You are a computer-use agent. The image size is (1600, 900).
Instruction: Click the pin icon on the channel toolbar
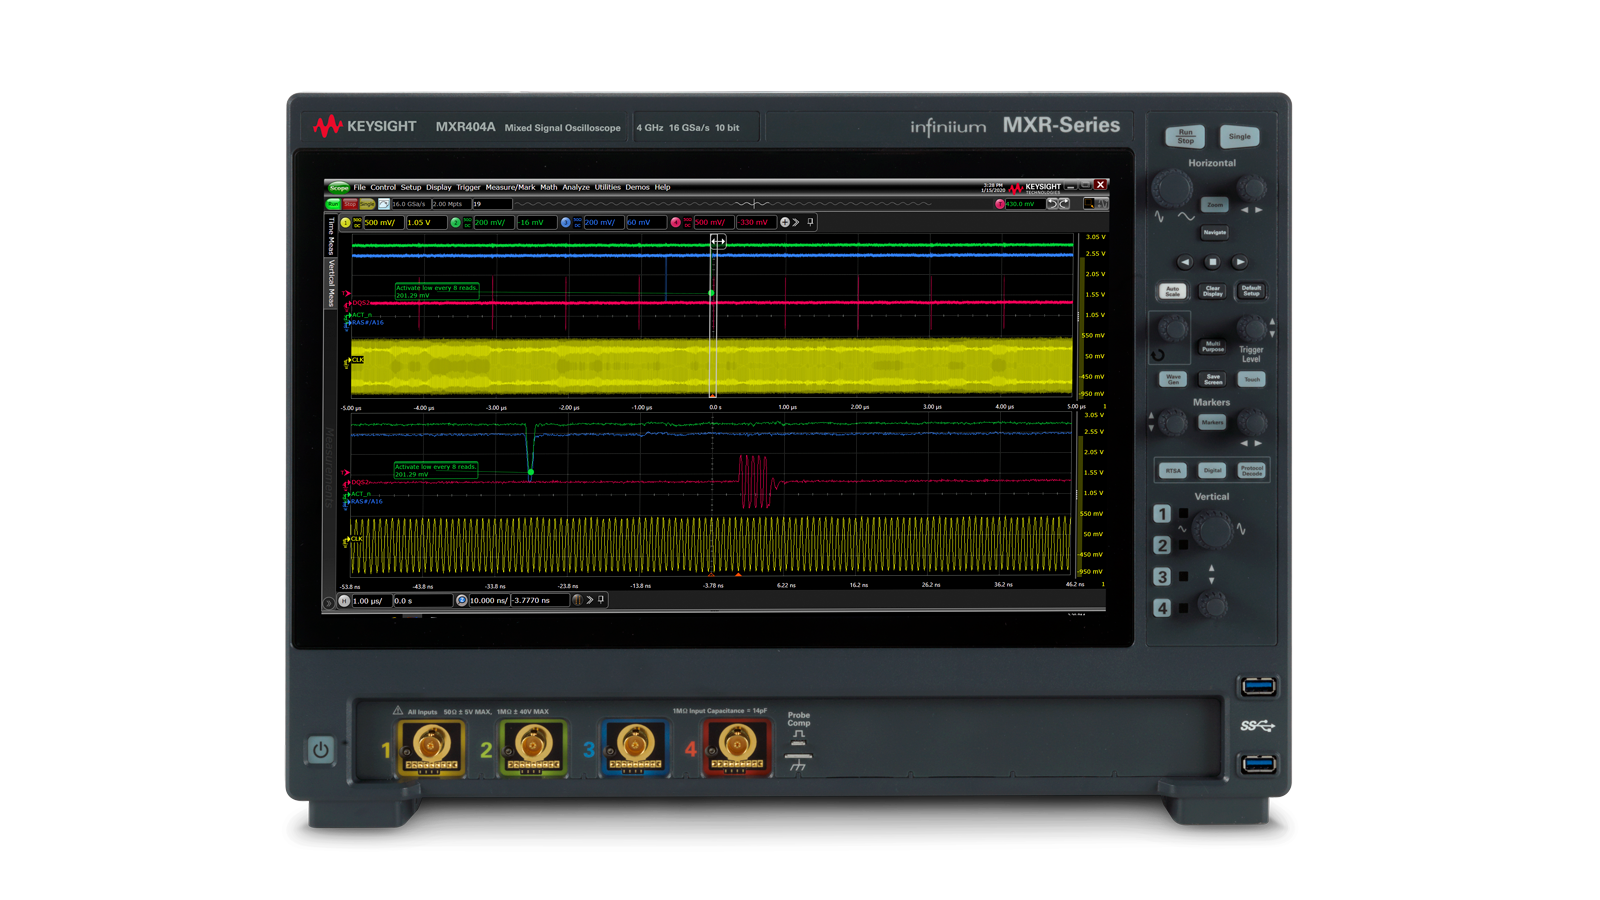[x=810, y=222]
